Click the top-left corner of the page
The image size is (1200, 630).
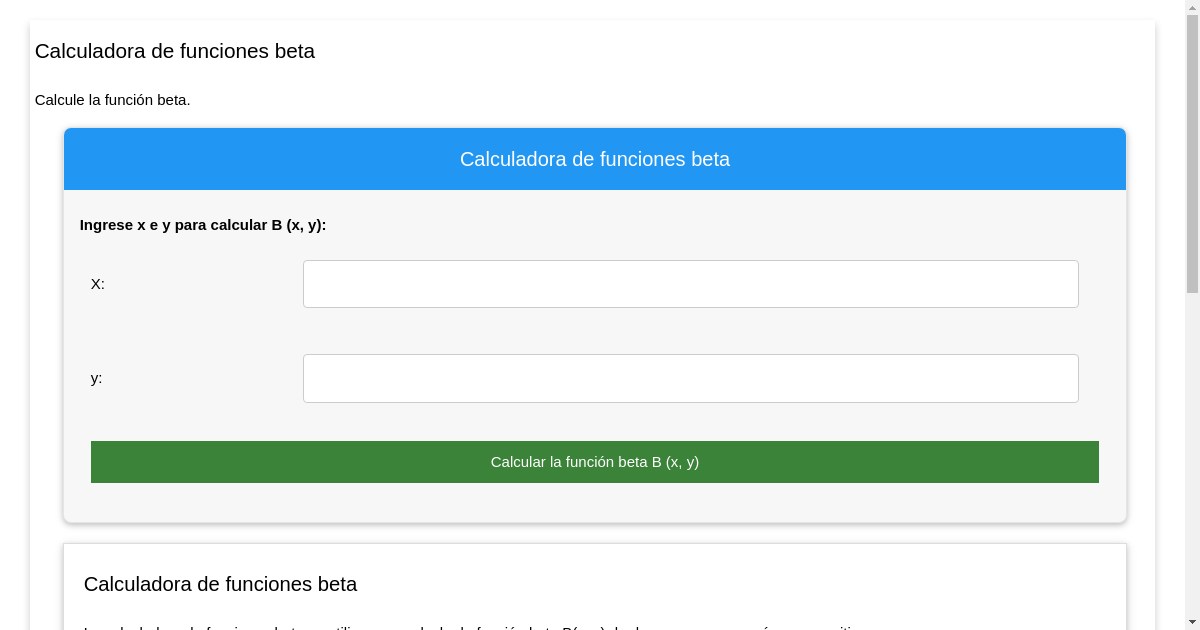tap(10, 10)
